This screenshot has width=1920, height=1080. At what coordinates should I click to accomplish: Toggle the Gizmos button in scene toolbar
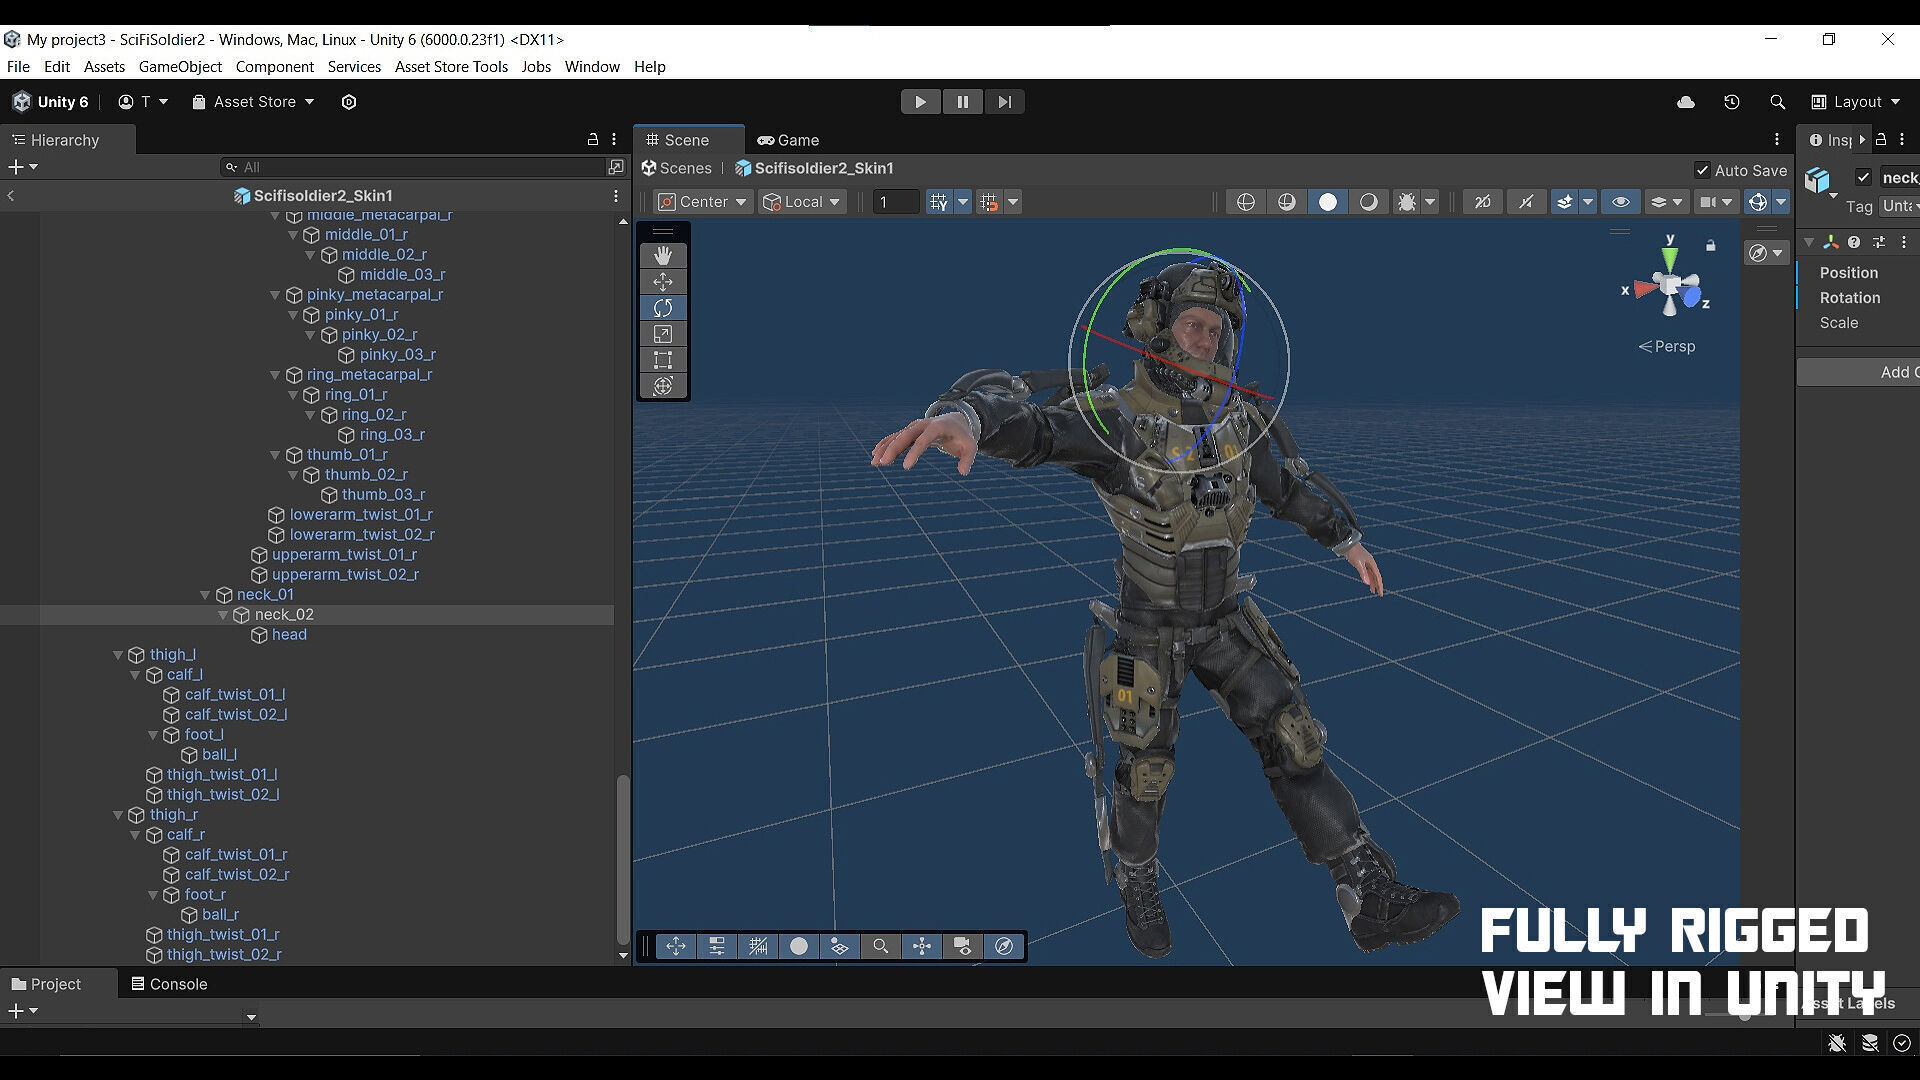(x=1757, y=202)
